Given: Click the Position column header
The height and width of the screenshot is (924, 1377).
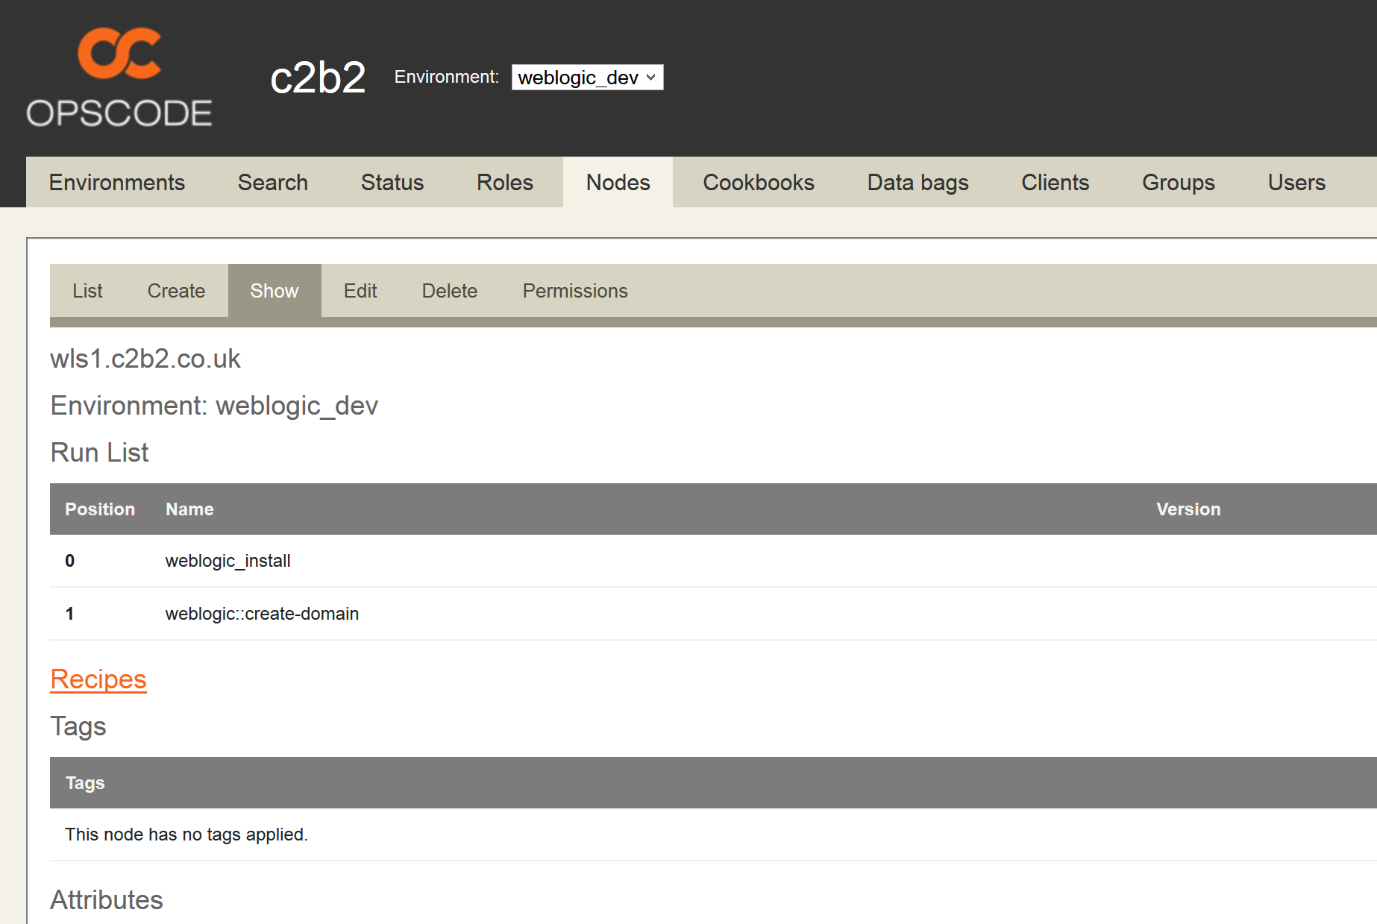Looking at the screenshot, I should 100,509.
